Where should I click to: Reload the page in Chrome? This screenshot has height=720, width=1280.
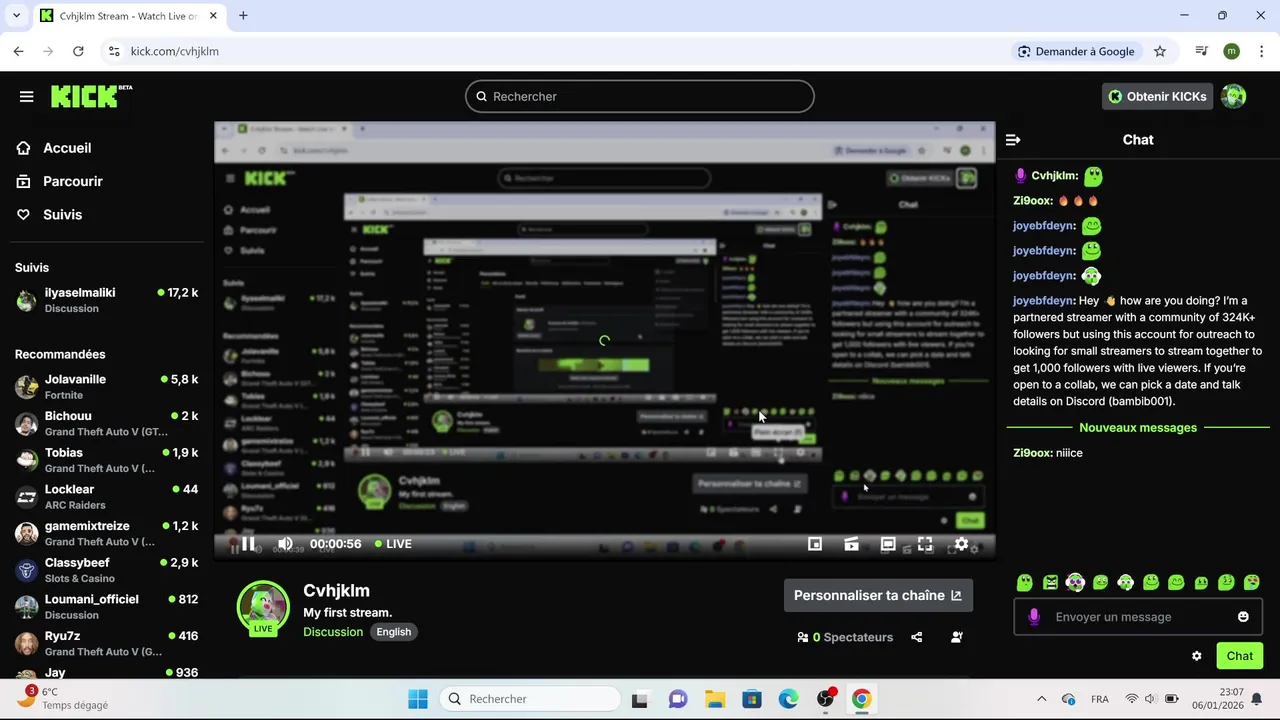coord(78,51)
